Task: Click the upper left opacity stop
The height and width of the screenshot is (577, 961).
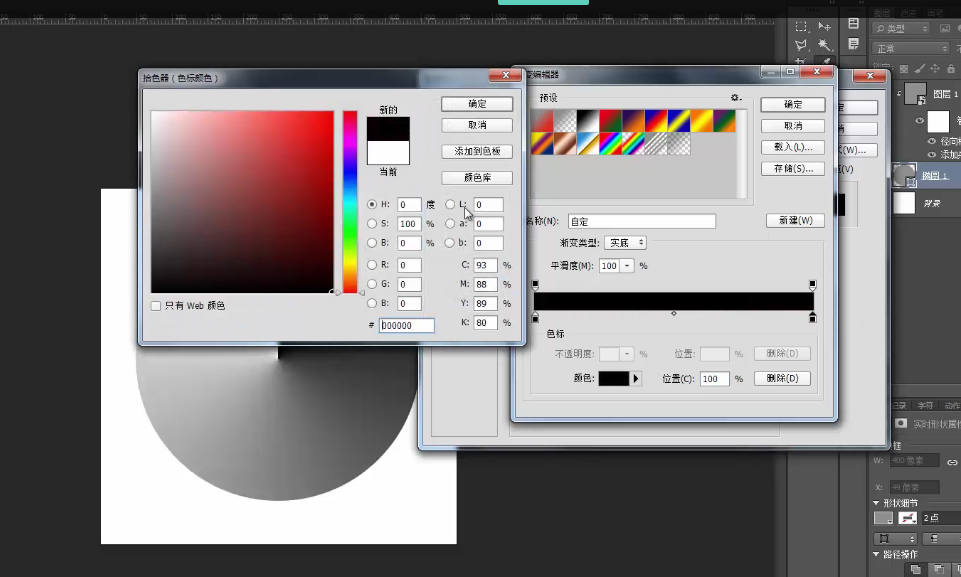Action: click(x=535, y=285)
